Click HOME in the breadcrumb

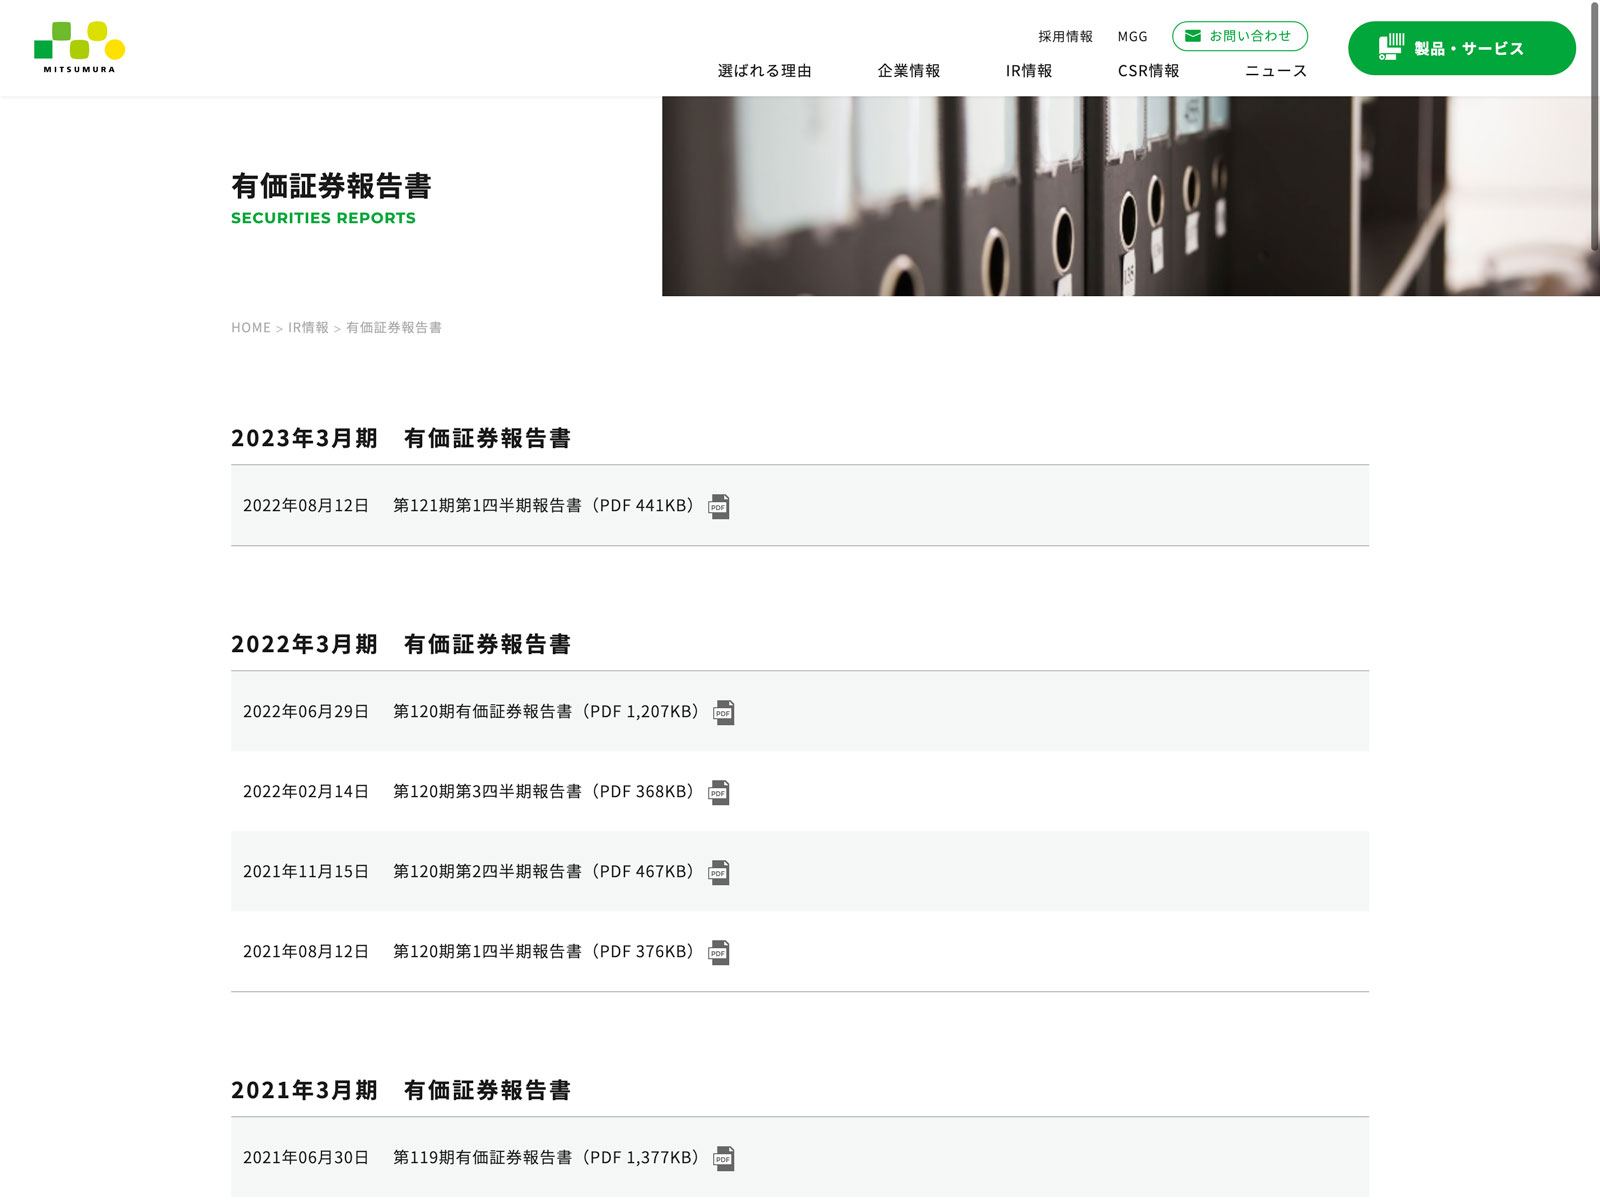click(x=250, y=328)
